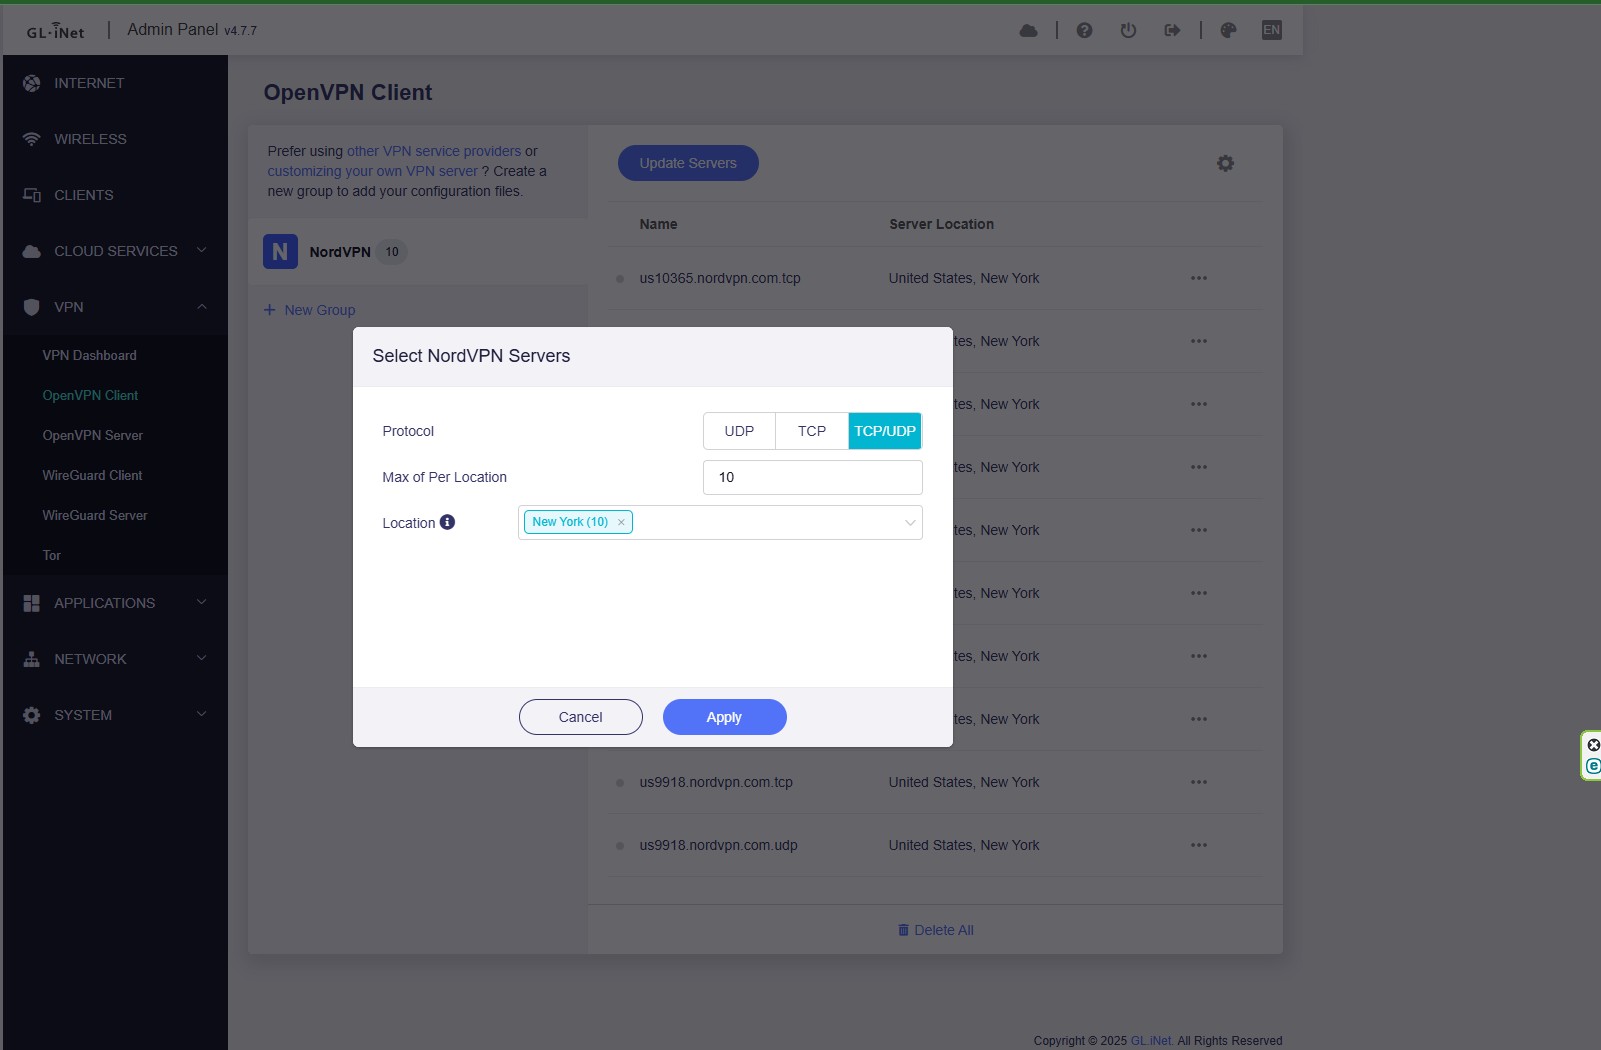Click the Cancel button
Image resolution: width=1601 pixels, height=1050 pixels.
pyautogui.click(x=580, y=717)
